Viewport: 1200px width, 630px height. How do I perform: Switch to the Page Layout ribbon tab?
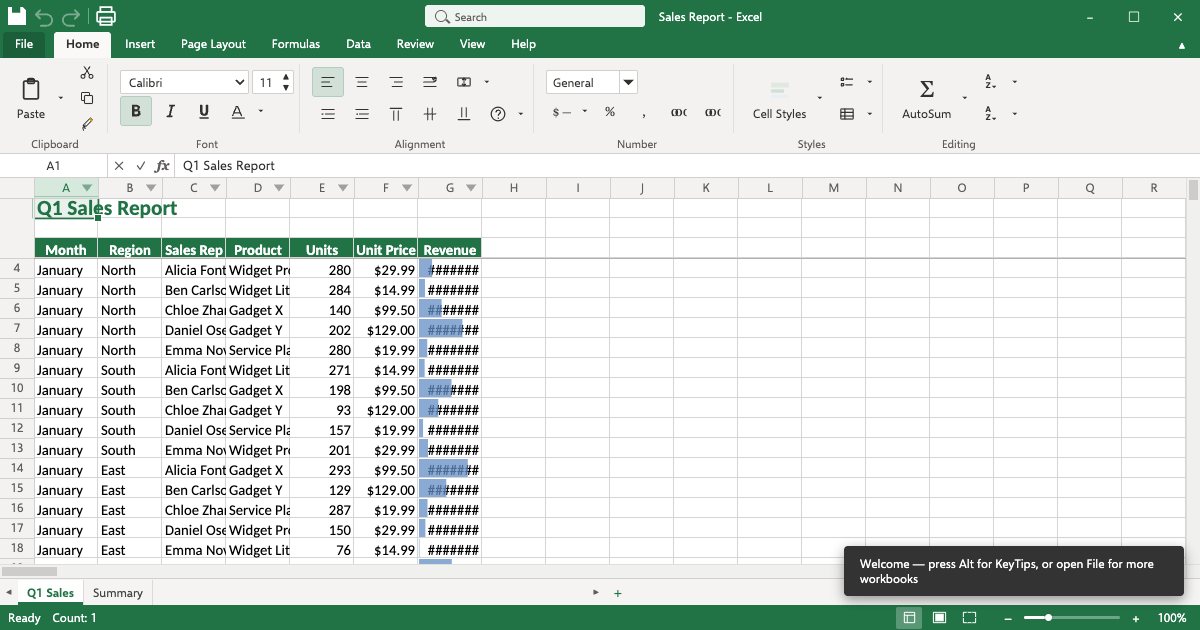[213, 44]
